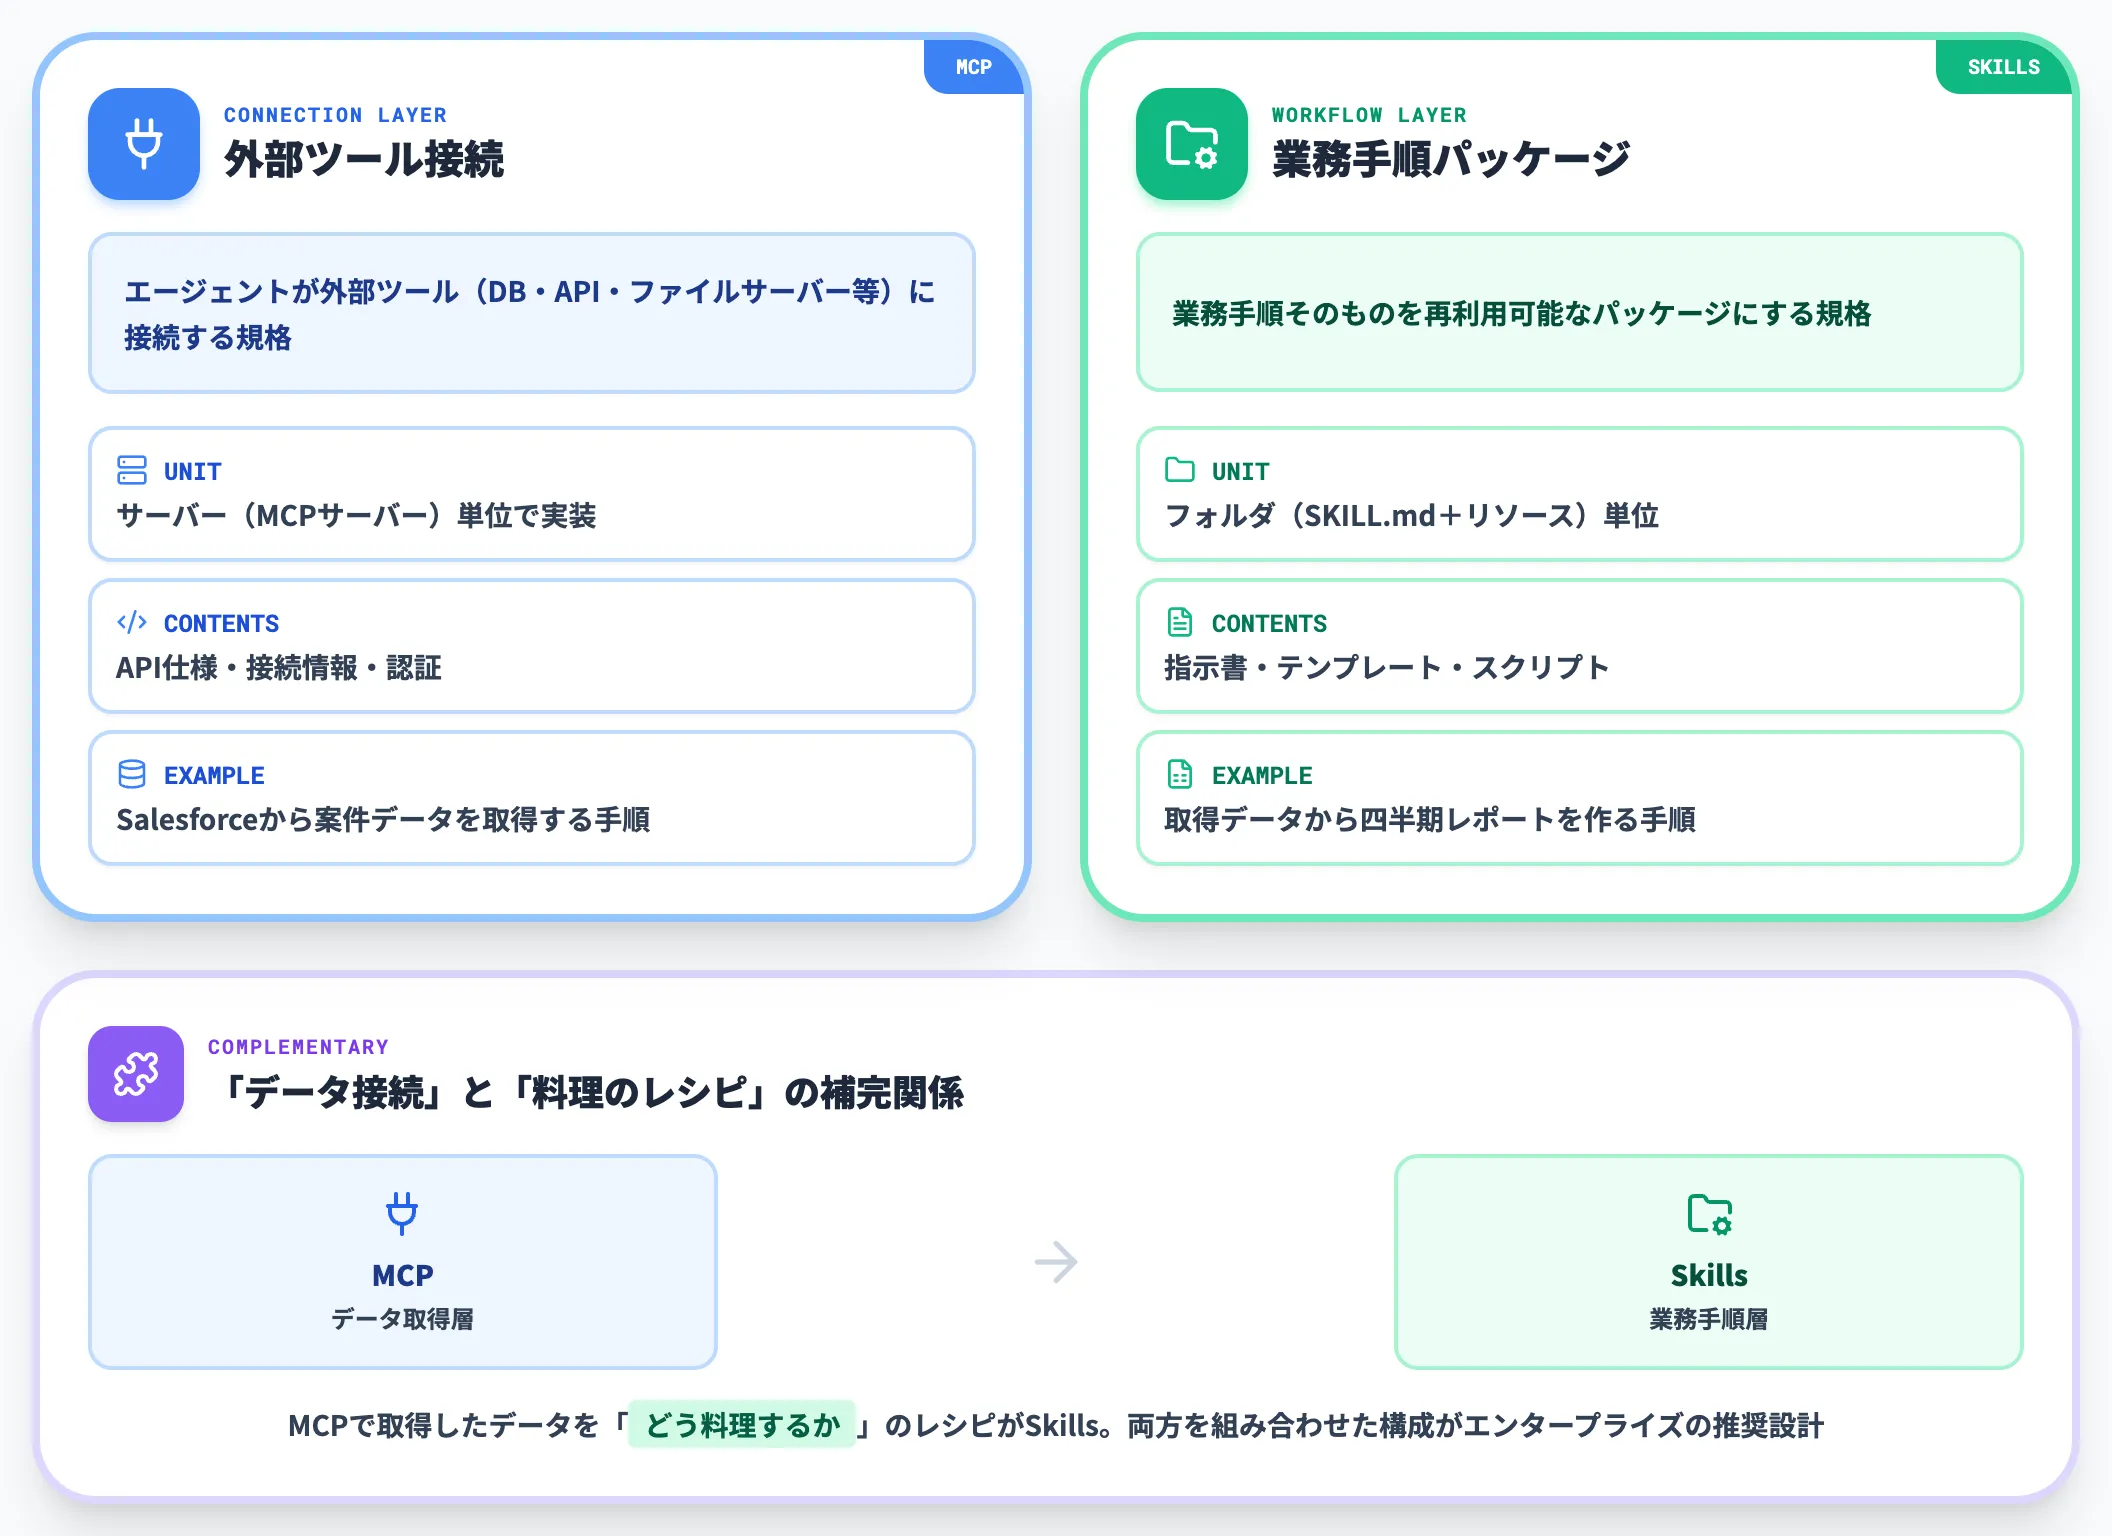This screenshot has height=1536, width=2112.
Task: Select the Skills 業務手順層 card
Action: 1709,1262
